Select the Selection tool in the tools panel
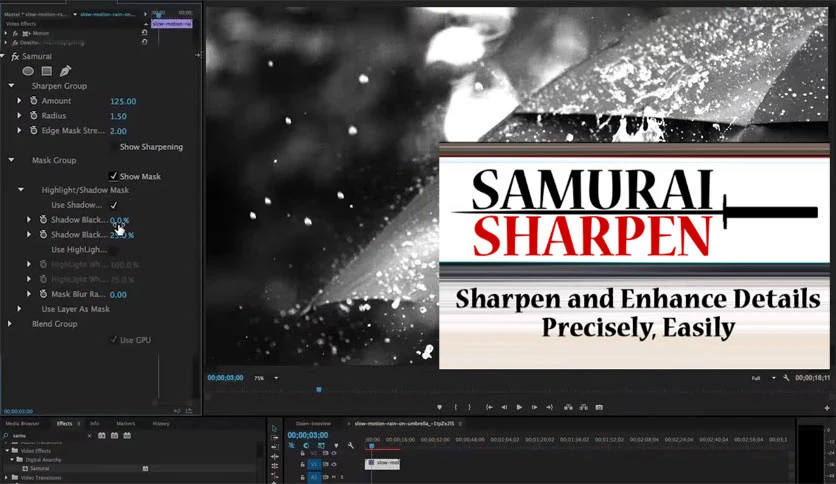 pos(274,428)
